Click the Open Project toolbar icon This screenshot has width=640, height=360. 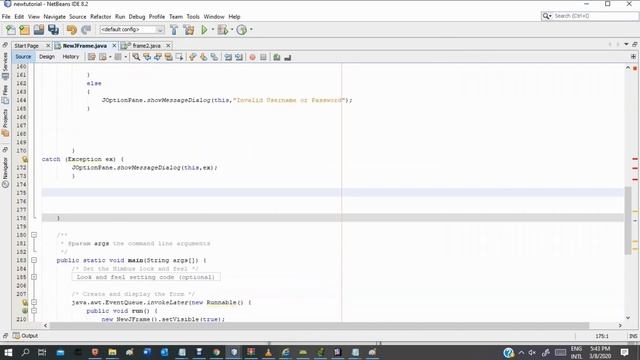click(x=39, y=30)
